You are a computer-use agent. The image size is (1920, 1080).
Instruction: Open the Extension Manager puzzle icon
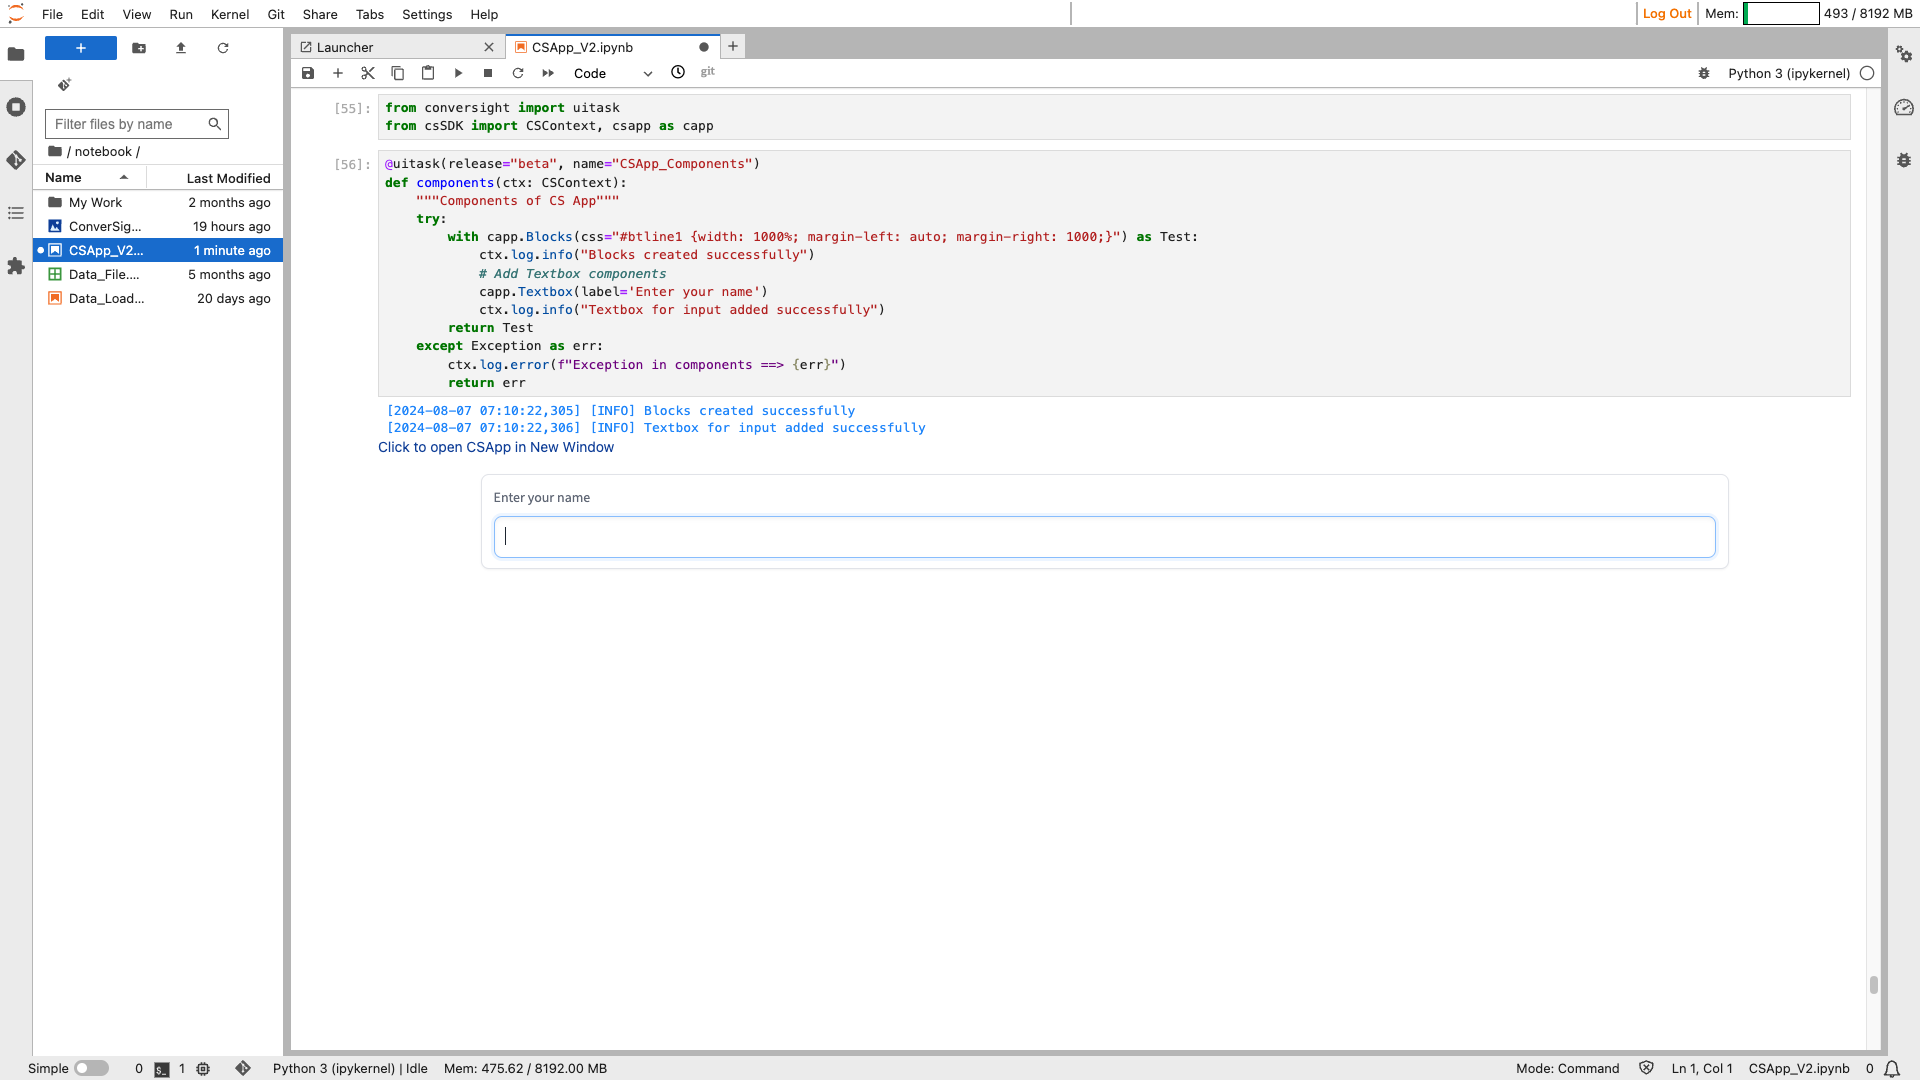coord(16,266)
